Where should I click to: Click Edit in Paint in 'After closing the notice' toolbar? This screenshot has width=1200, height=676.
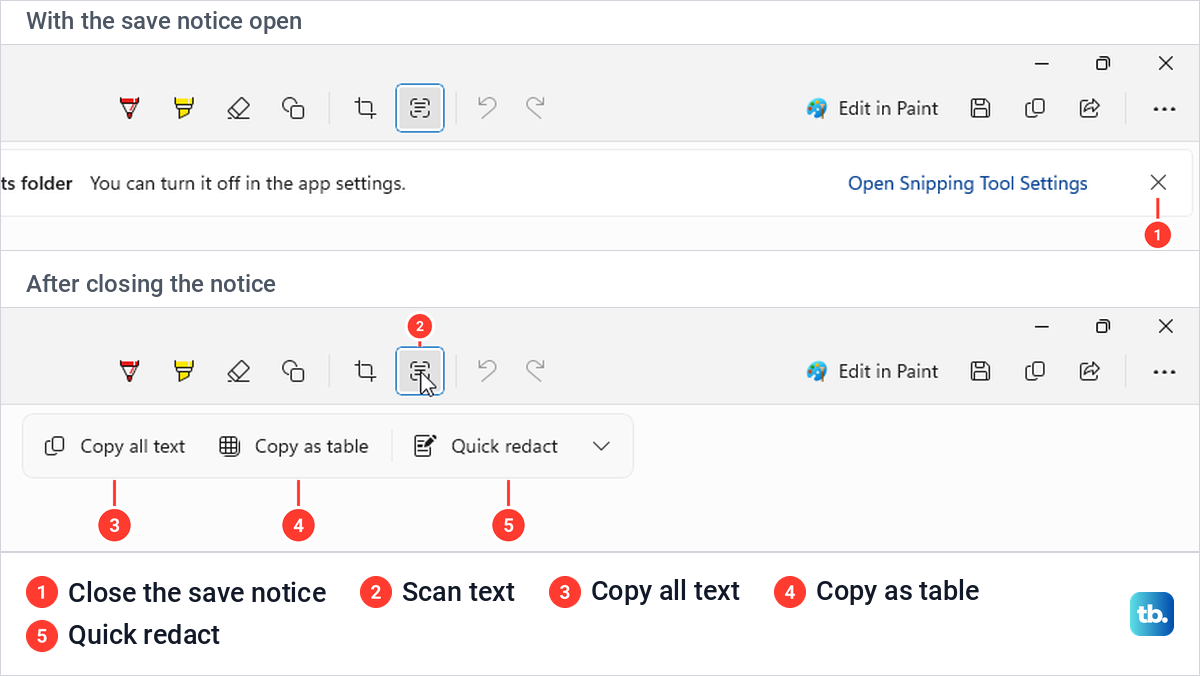pyautogui.click(x=872, y=371)
